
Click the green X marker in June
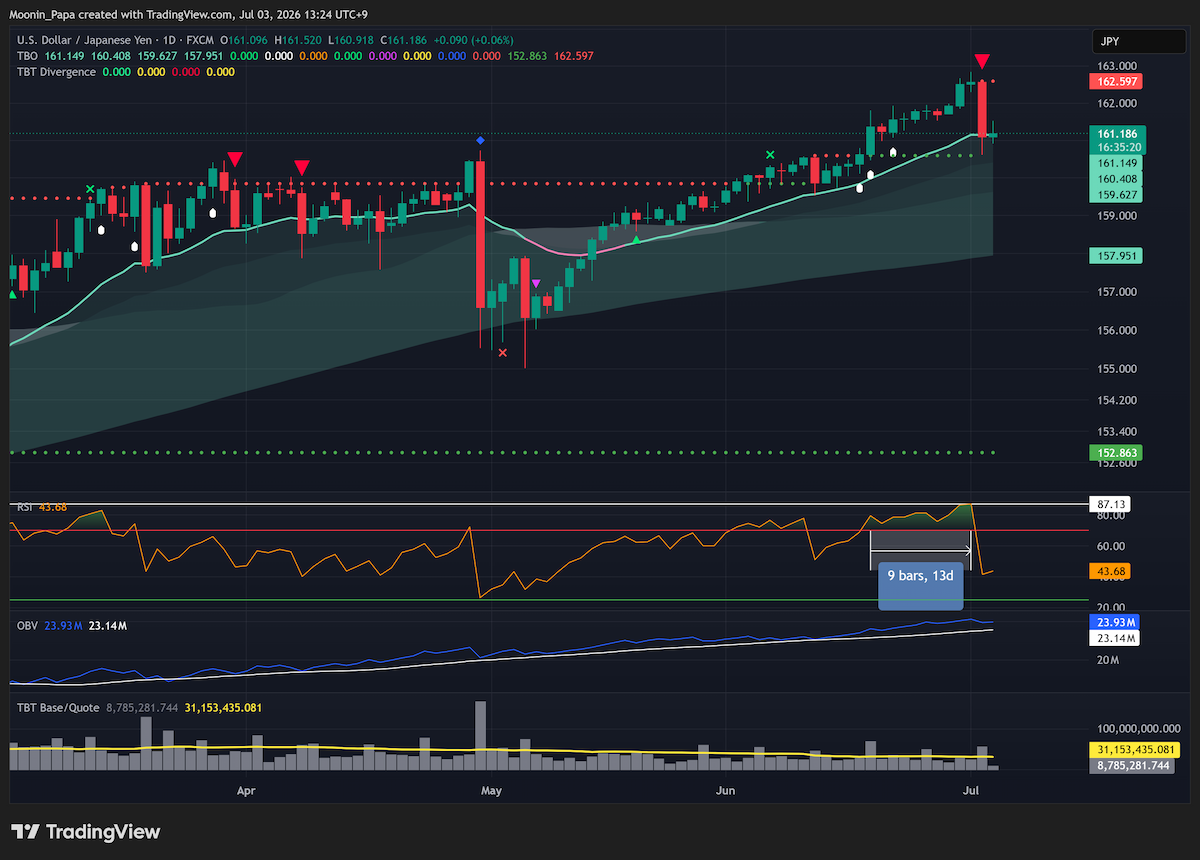point(770,154)
